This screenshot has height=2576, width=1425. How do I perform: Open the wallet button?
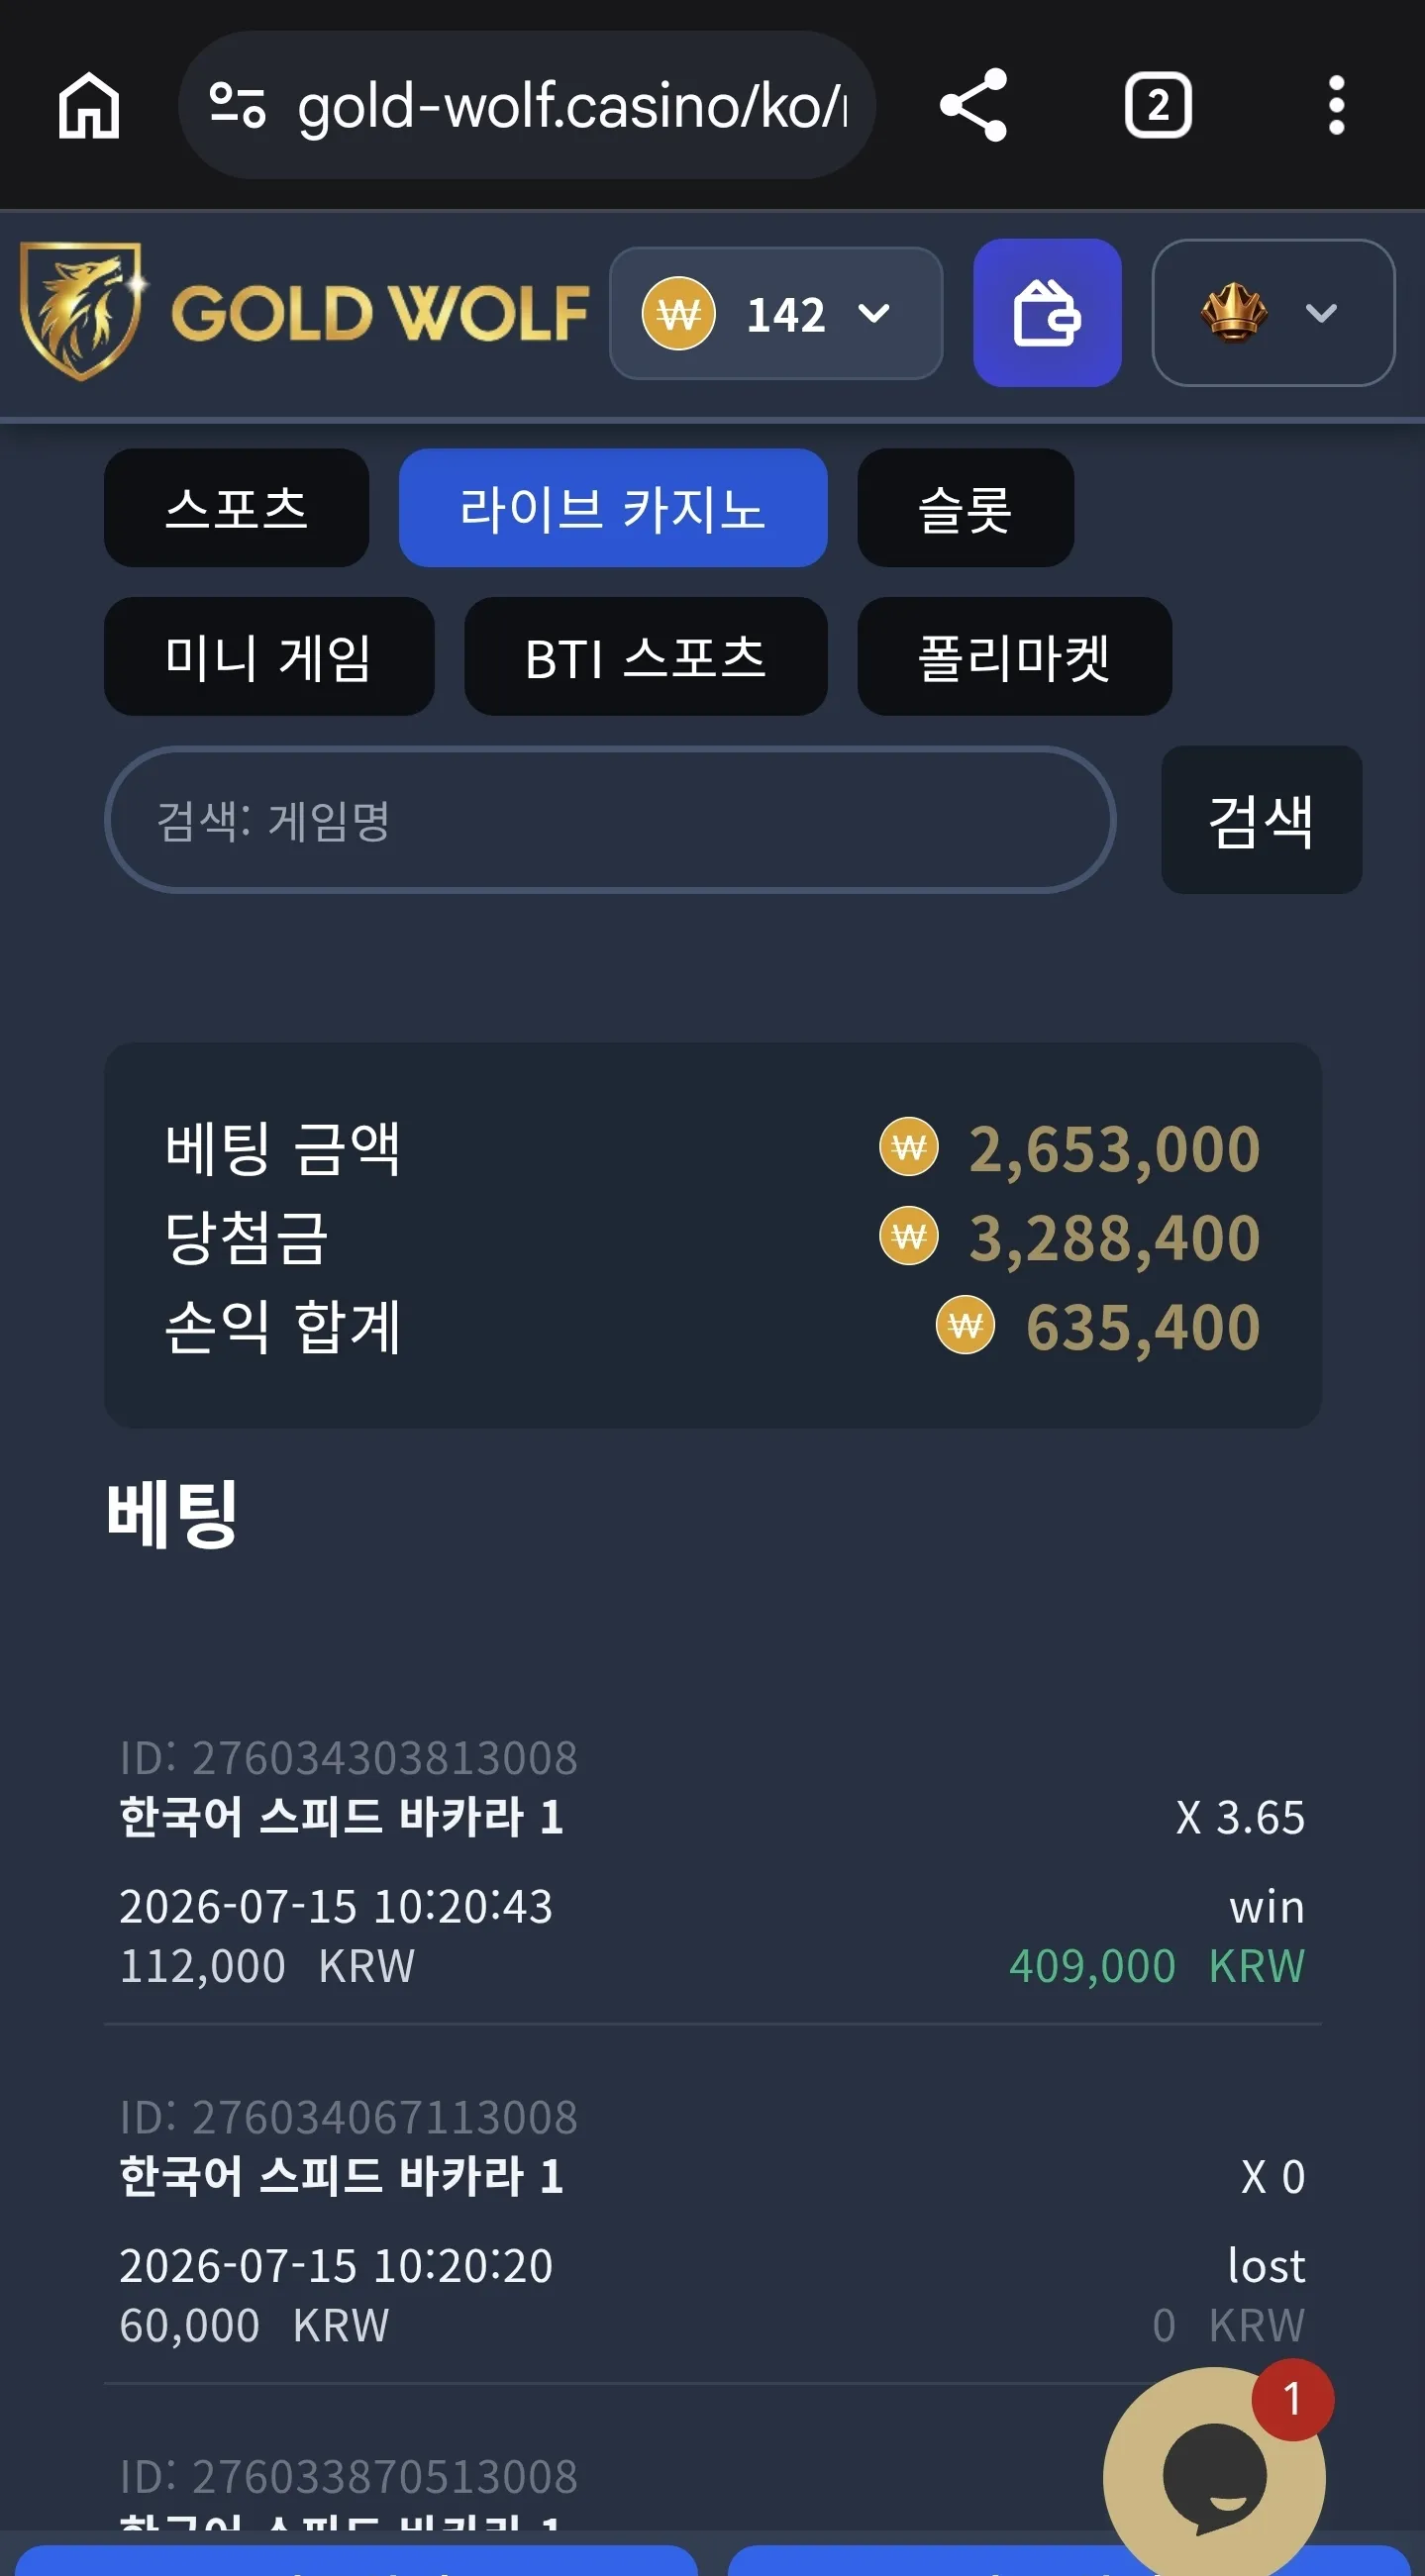1047,313
